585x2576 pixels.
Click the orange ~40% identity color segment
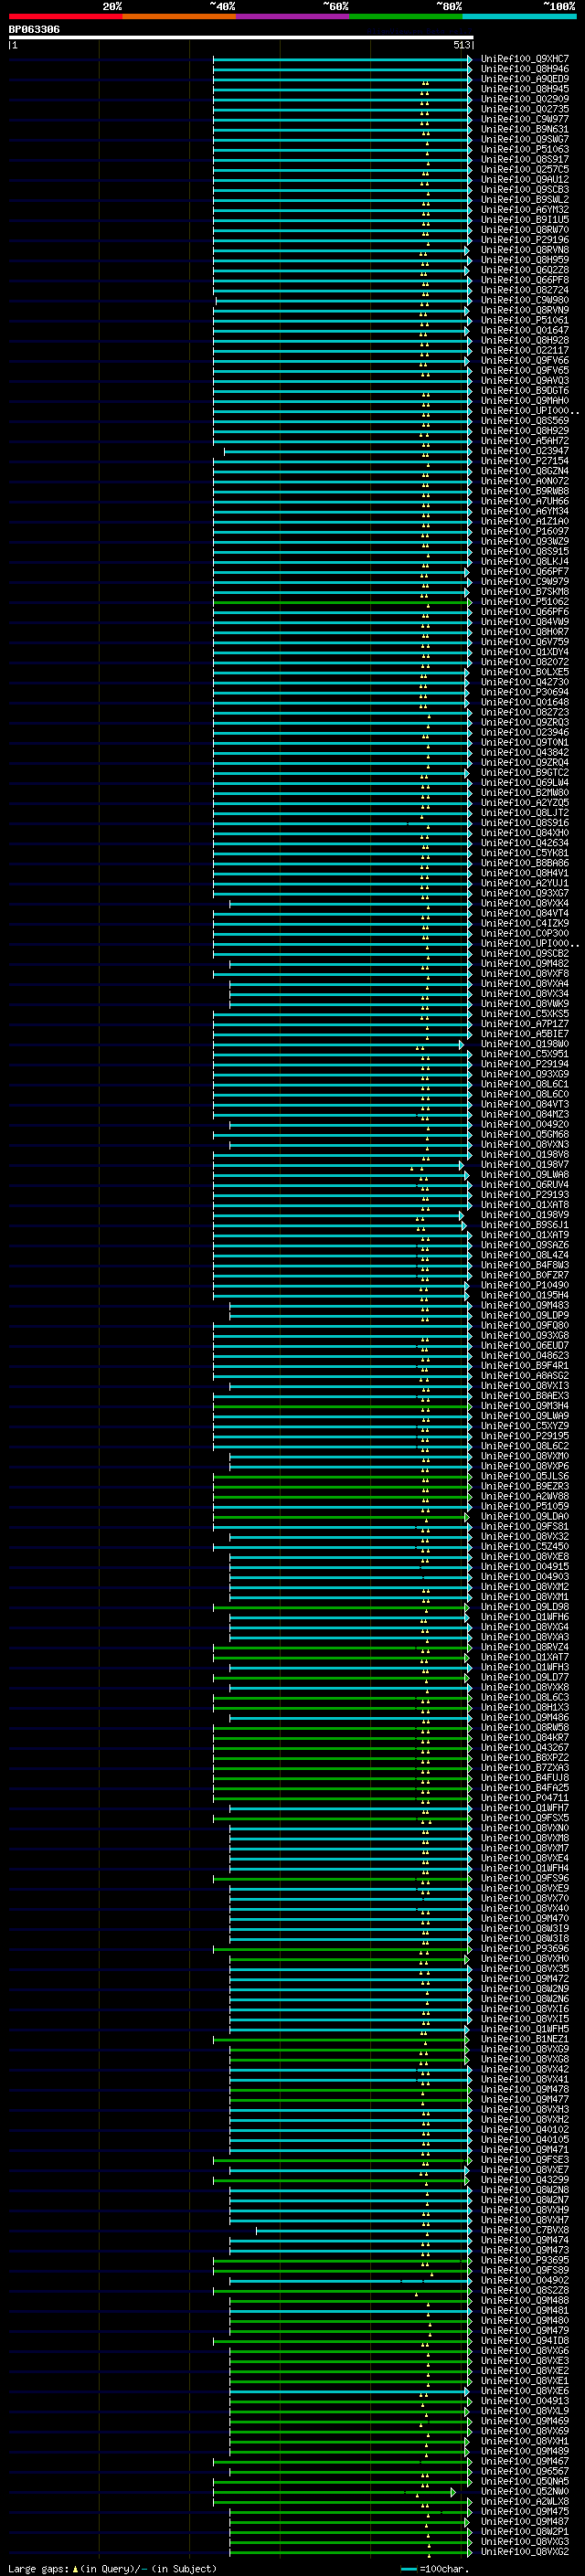click(x=179, y=16)
